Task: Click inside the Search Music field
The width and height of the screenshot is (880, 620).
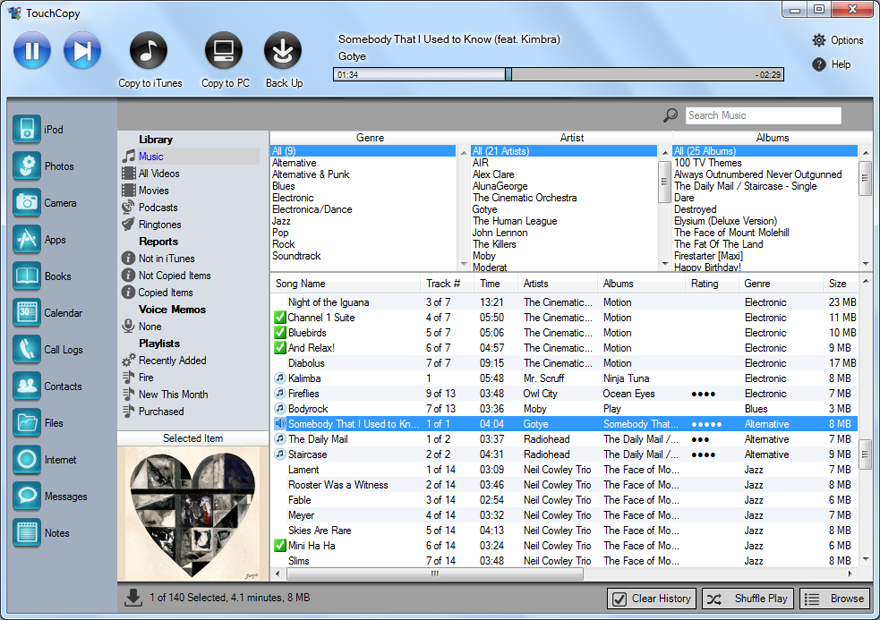Action: coord(762,115)
